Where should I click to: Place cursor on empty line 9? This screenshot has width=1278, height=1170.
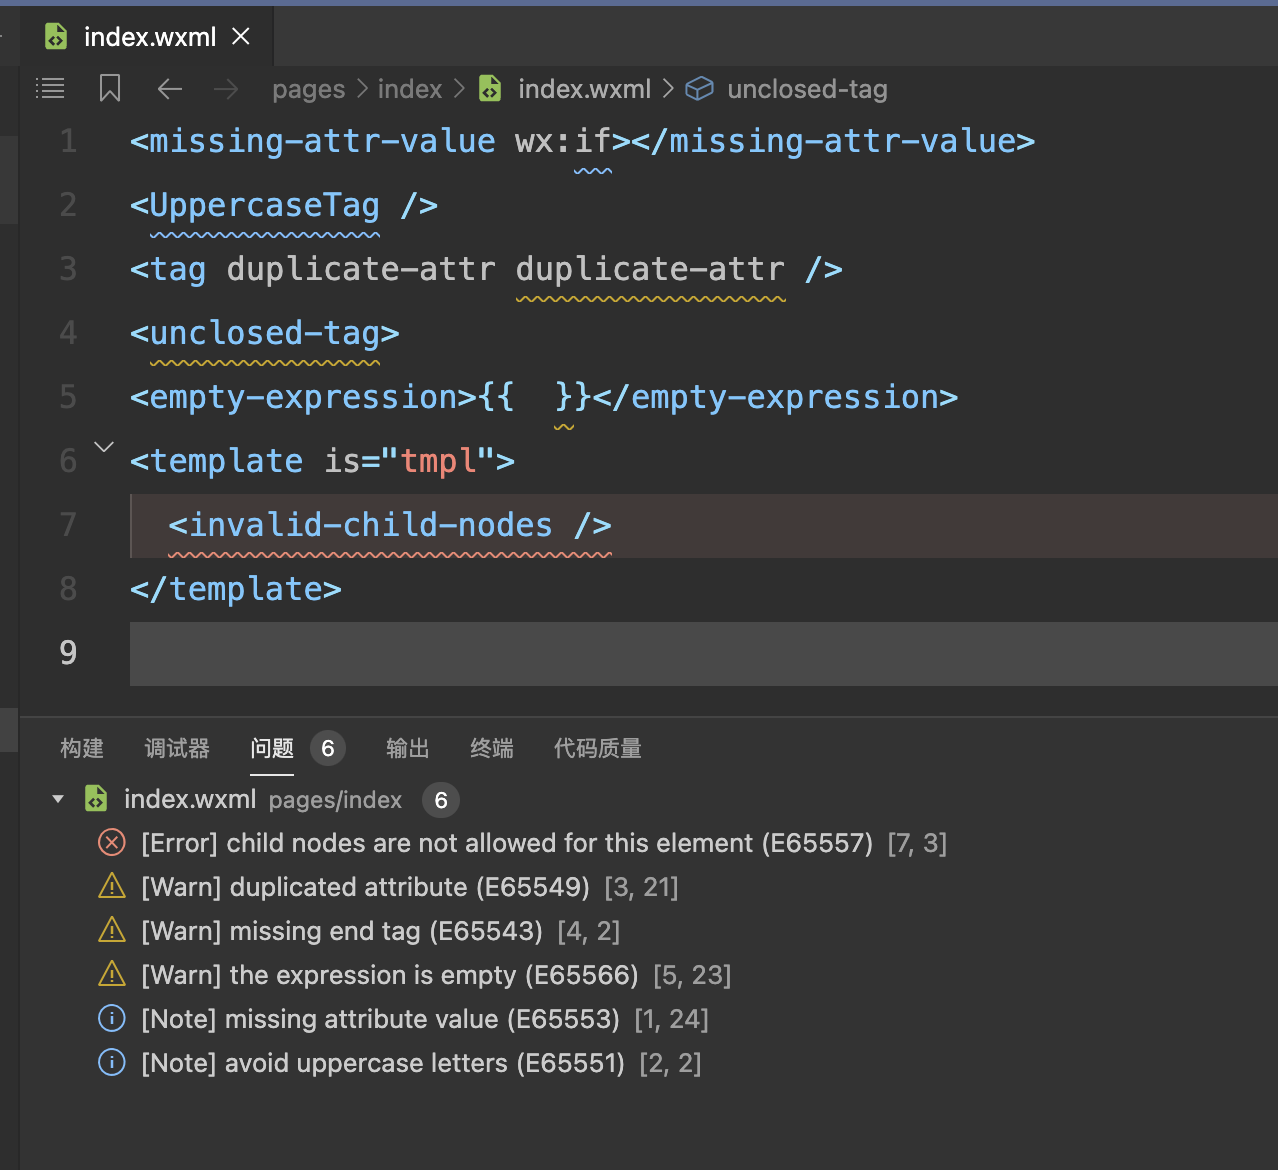point(704,653)
